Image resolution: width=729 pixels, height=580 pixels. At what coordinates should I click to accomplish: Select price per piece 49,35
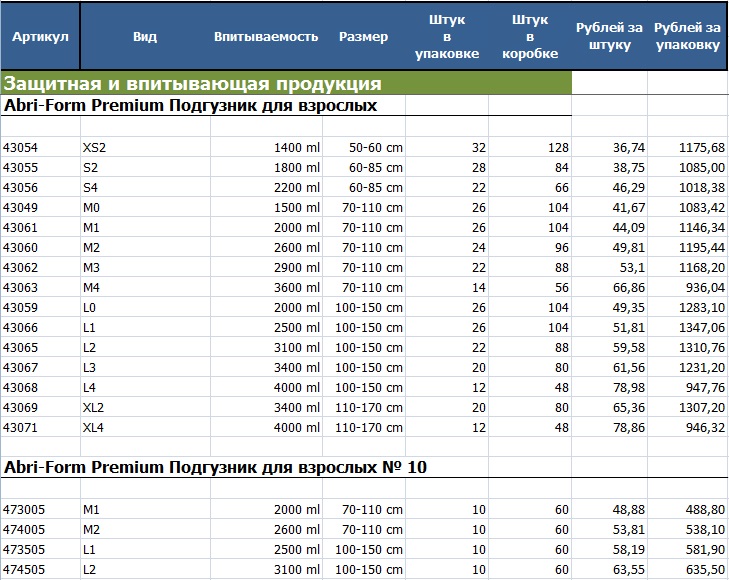[x=610, y=307]
